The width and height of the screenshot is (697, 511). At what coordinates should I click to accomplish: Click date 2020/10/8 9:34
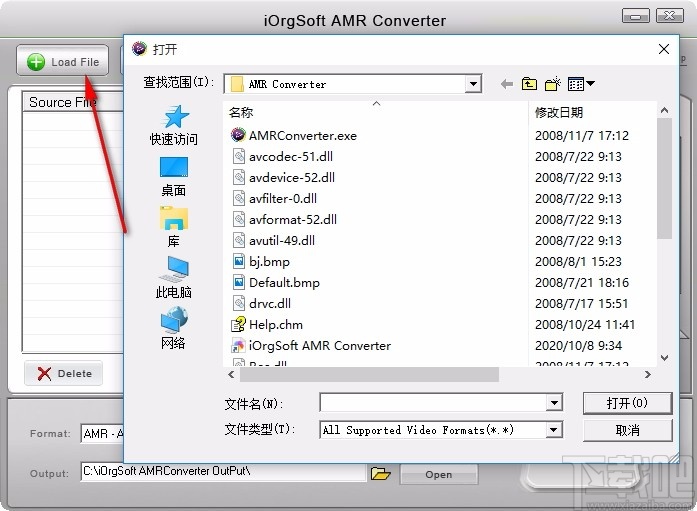click(578, 345)
